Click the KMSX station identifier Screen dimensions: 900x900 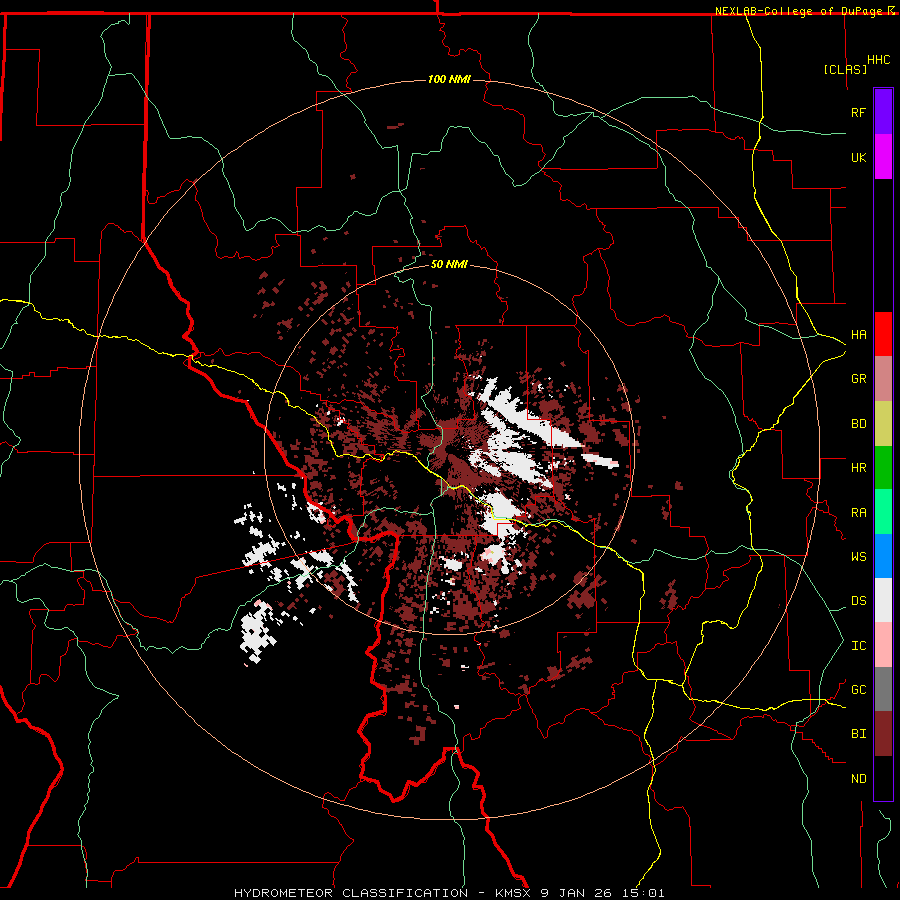click(x=513, y=893)
